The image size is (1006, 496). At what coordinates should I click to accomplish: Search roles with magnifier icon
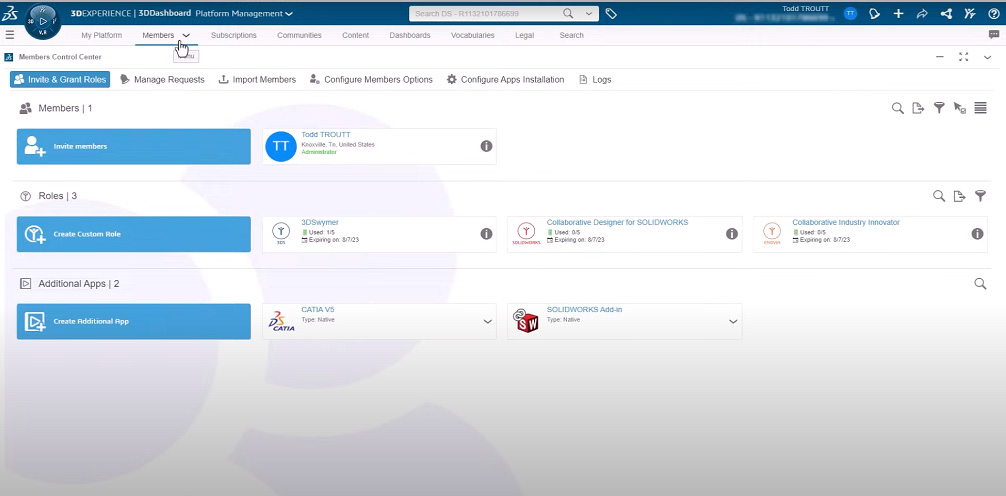coord(939,196)
